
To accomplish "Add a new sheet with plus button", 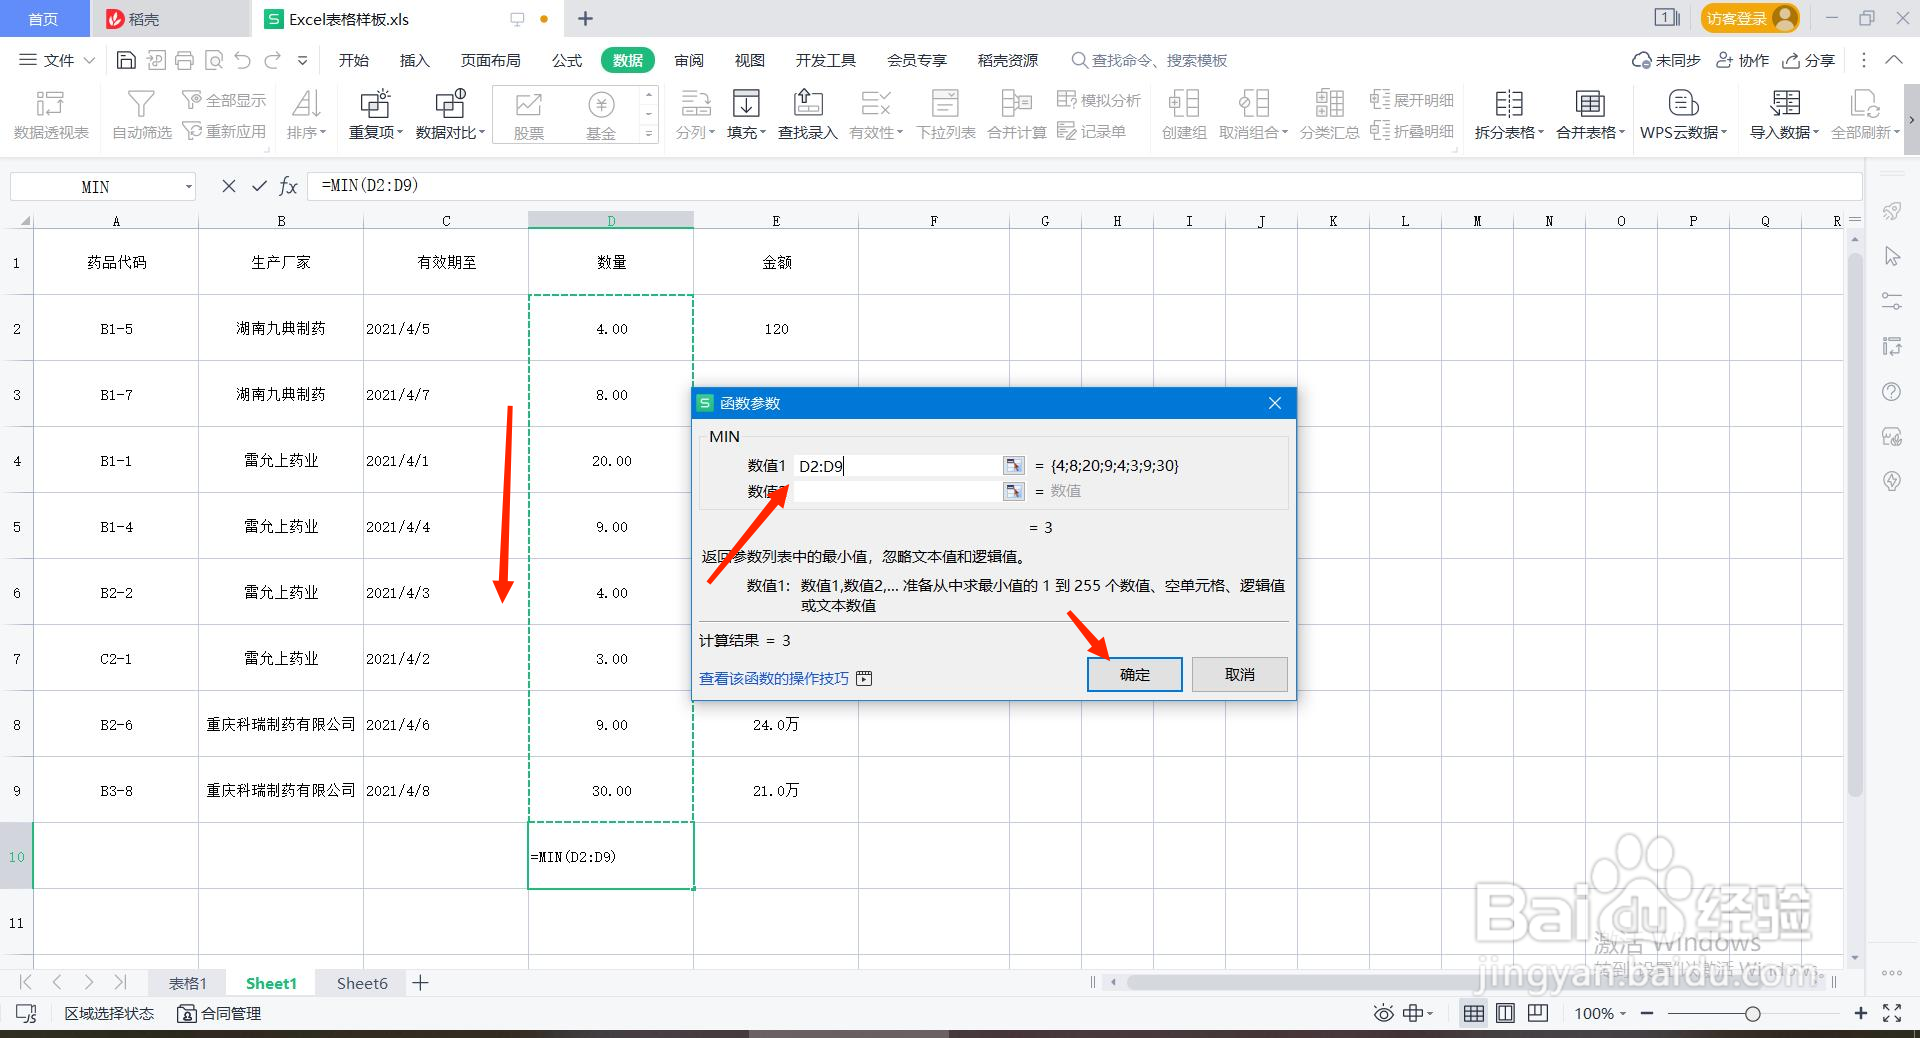I will (x=421, y=983).
